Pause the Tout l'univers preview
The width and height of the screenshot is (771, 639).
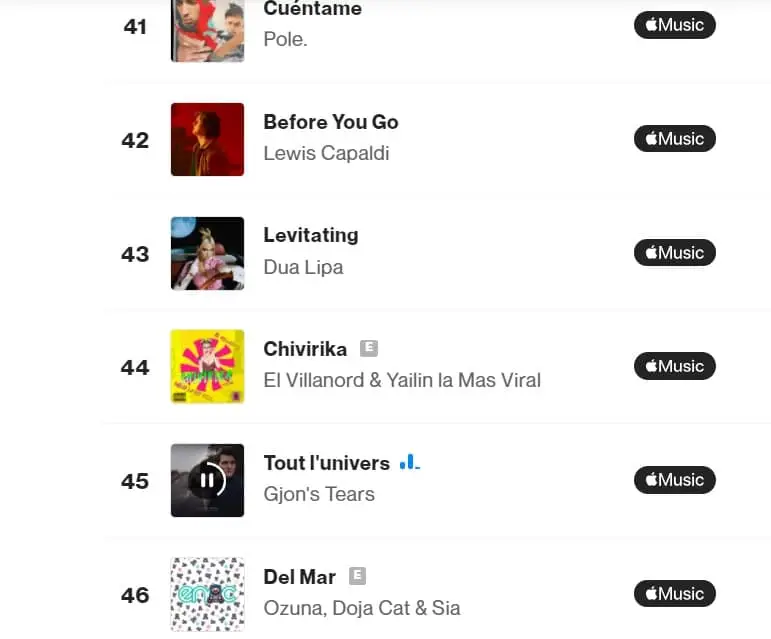point(207,480)
